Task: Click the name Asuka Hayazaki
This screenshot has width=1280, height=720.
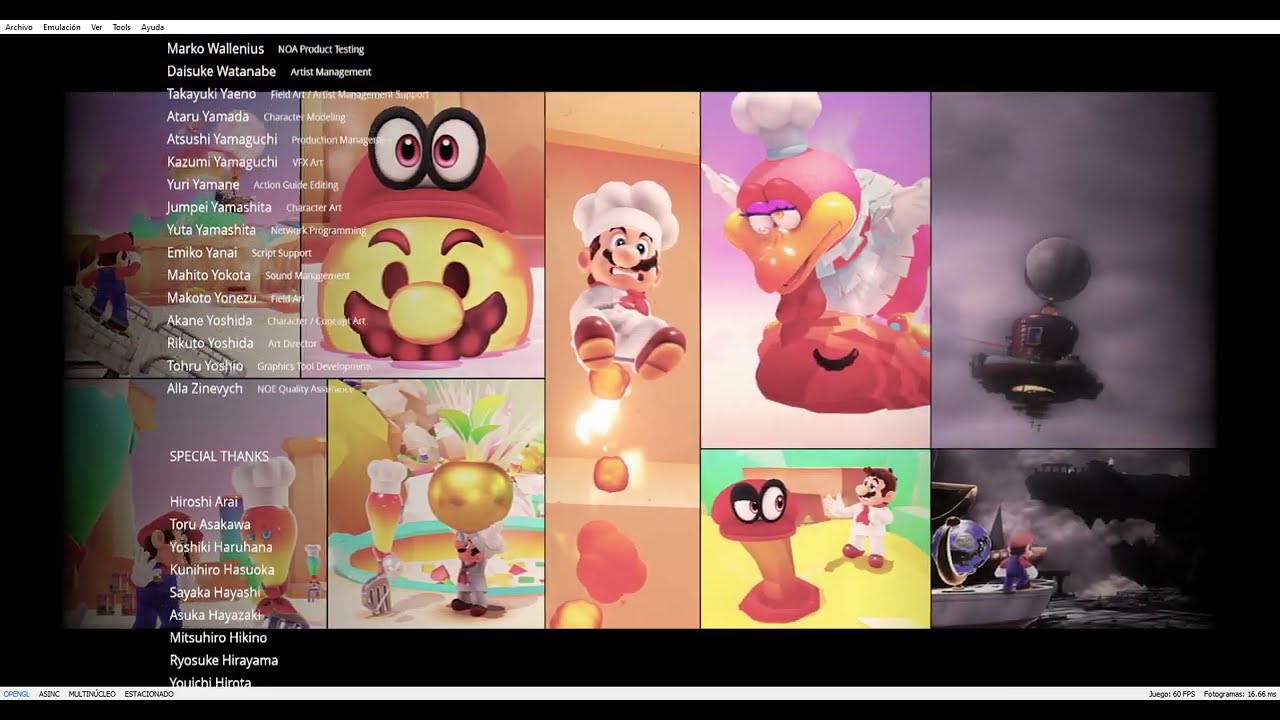Action: (216, 615)
